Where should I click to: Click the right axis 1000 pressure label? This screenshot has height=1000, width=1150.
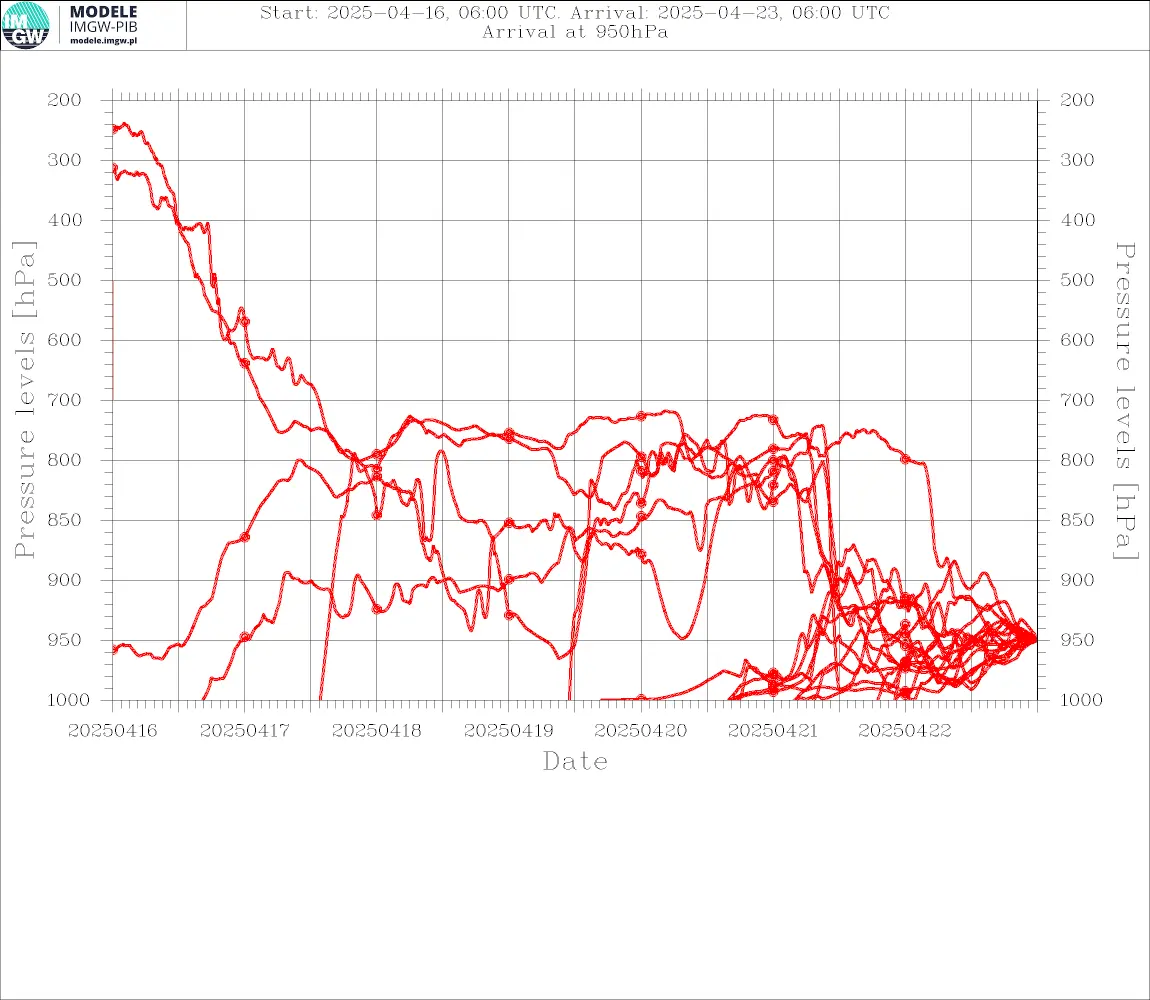[x=1081, y=700]
